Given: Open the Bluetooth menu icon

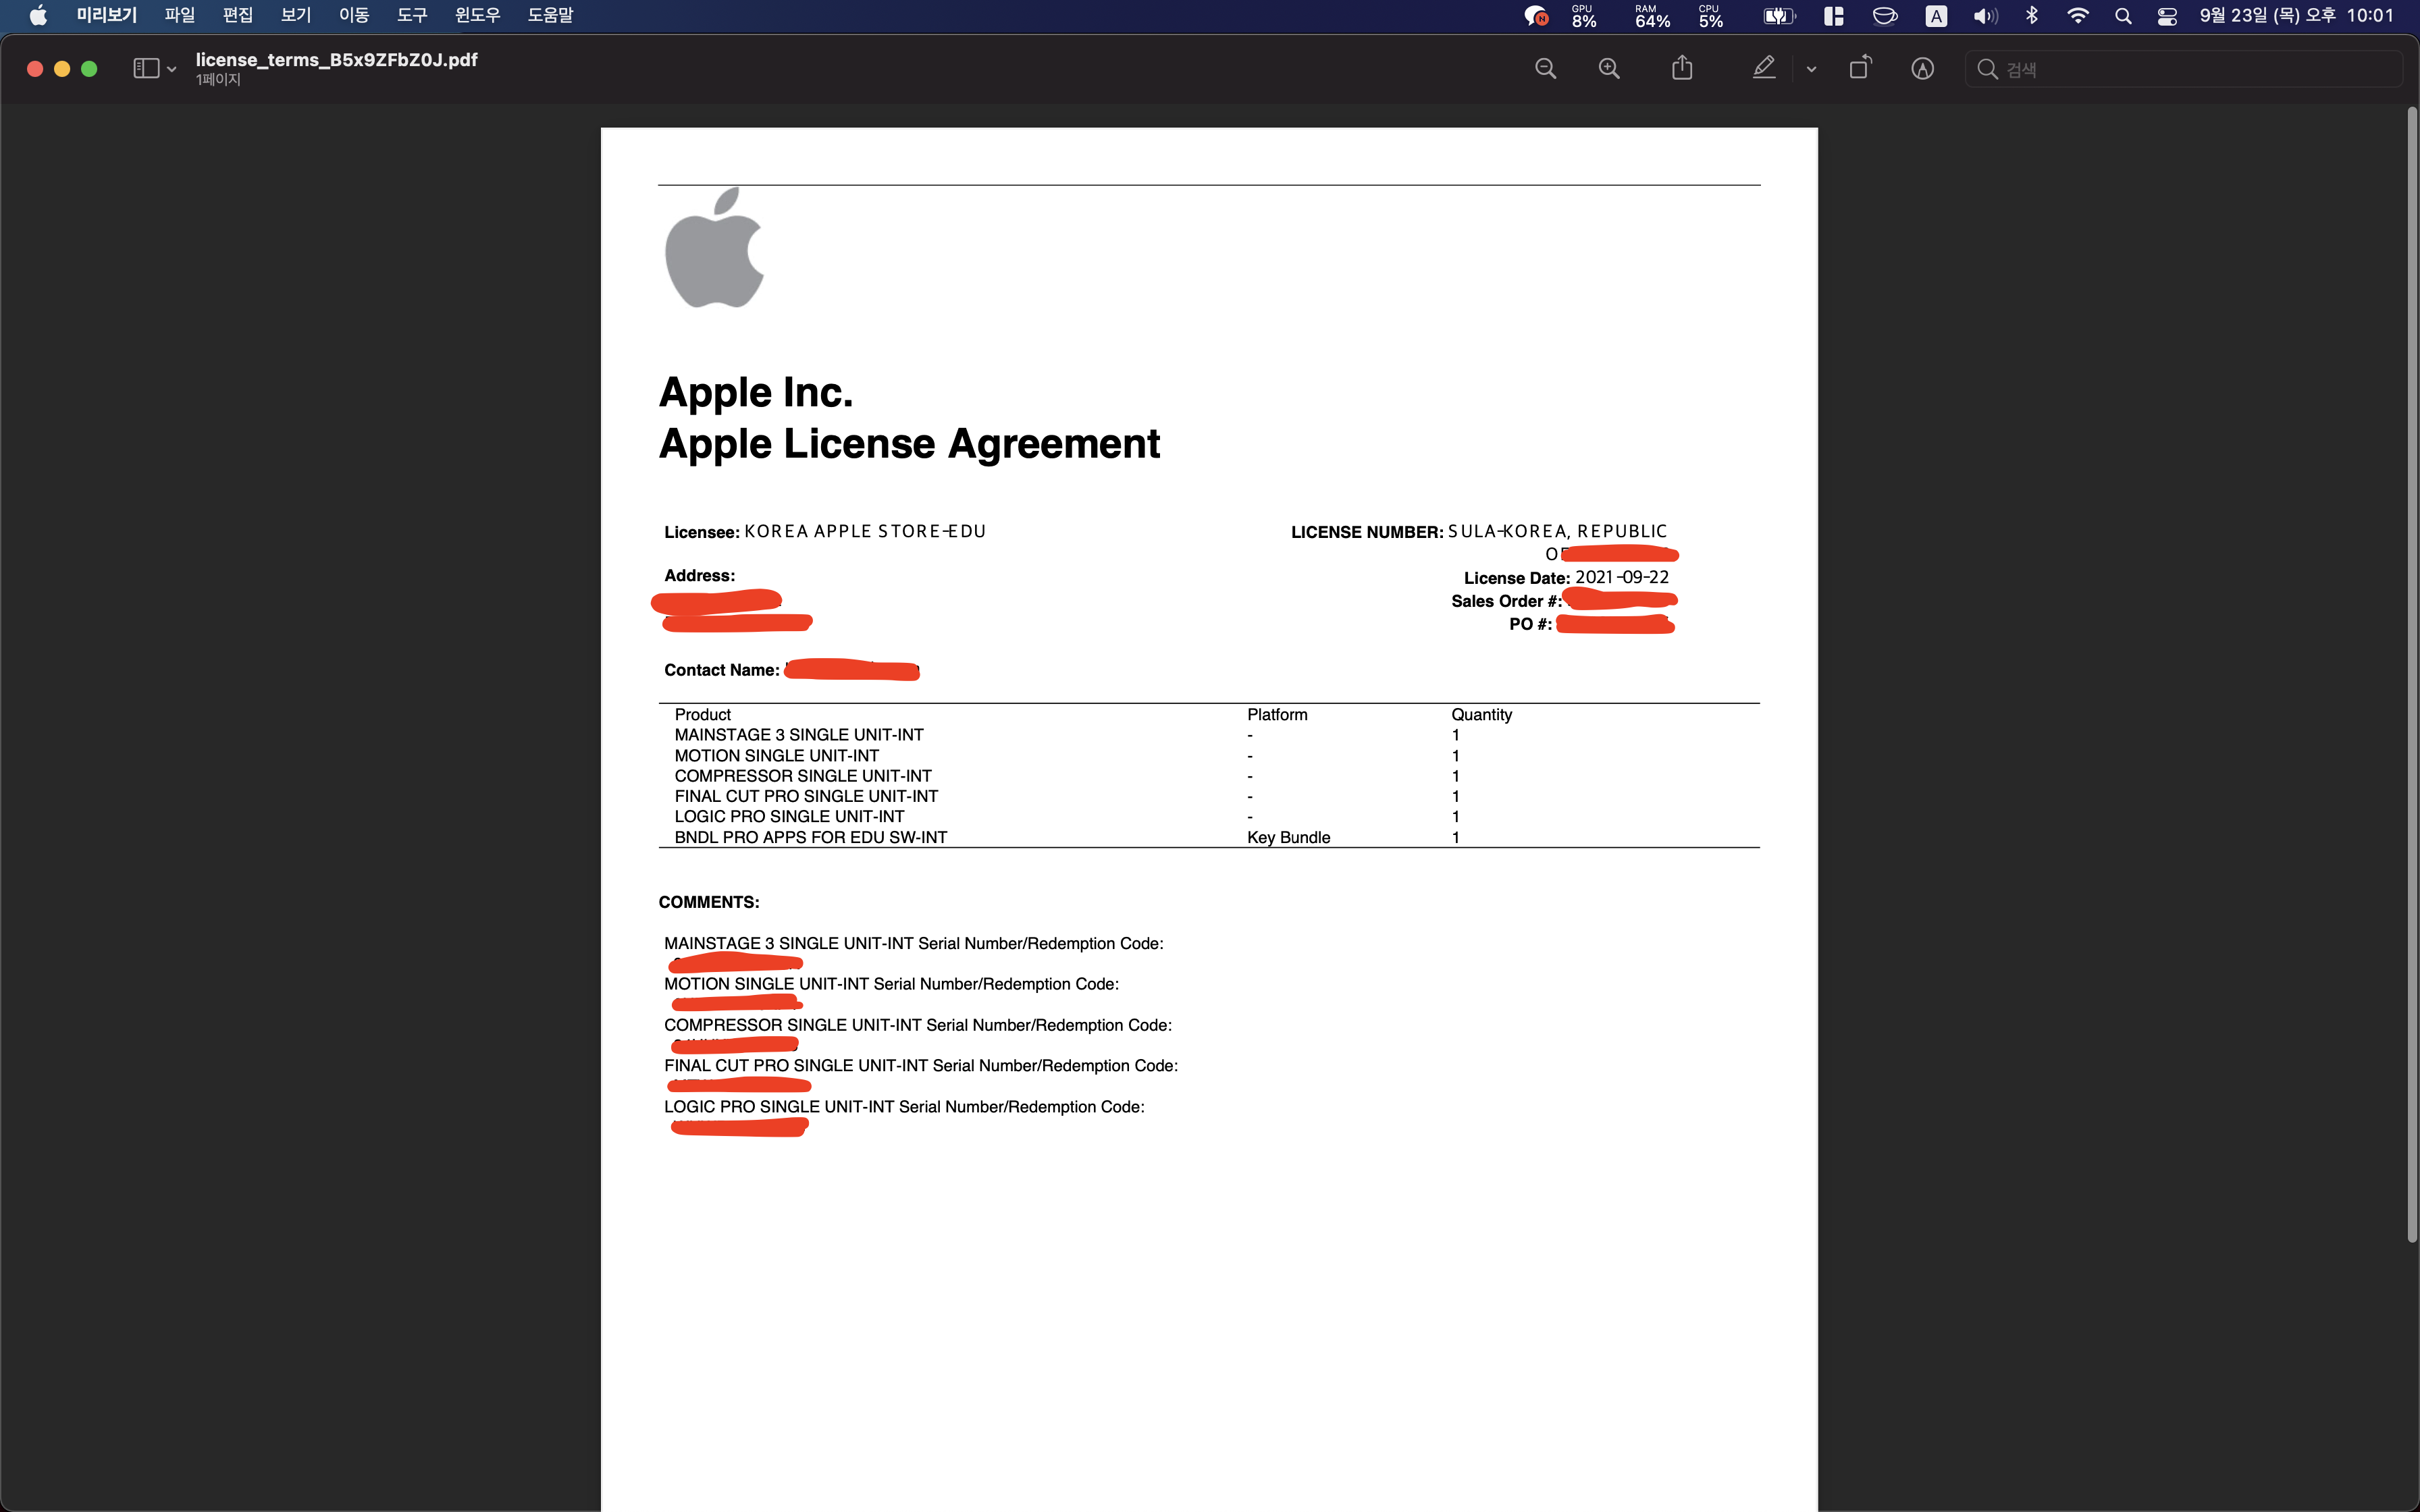Looking at the screenshot, I should click(x=2032, y=16).
